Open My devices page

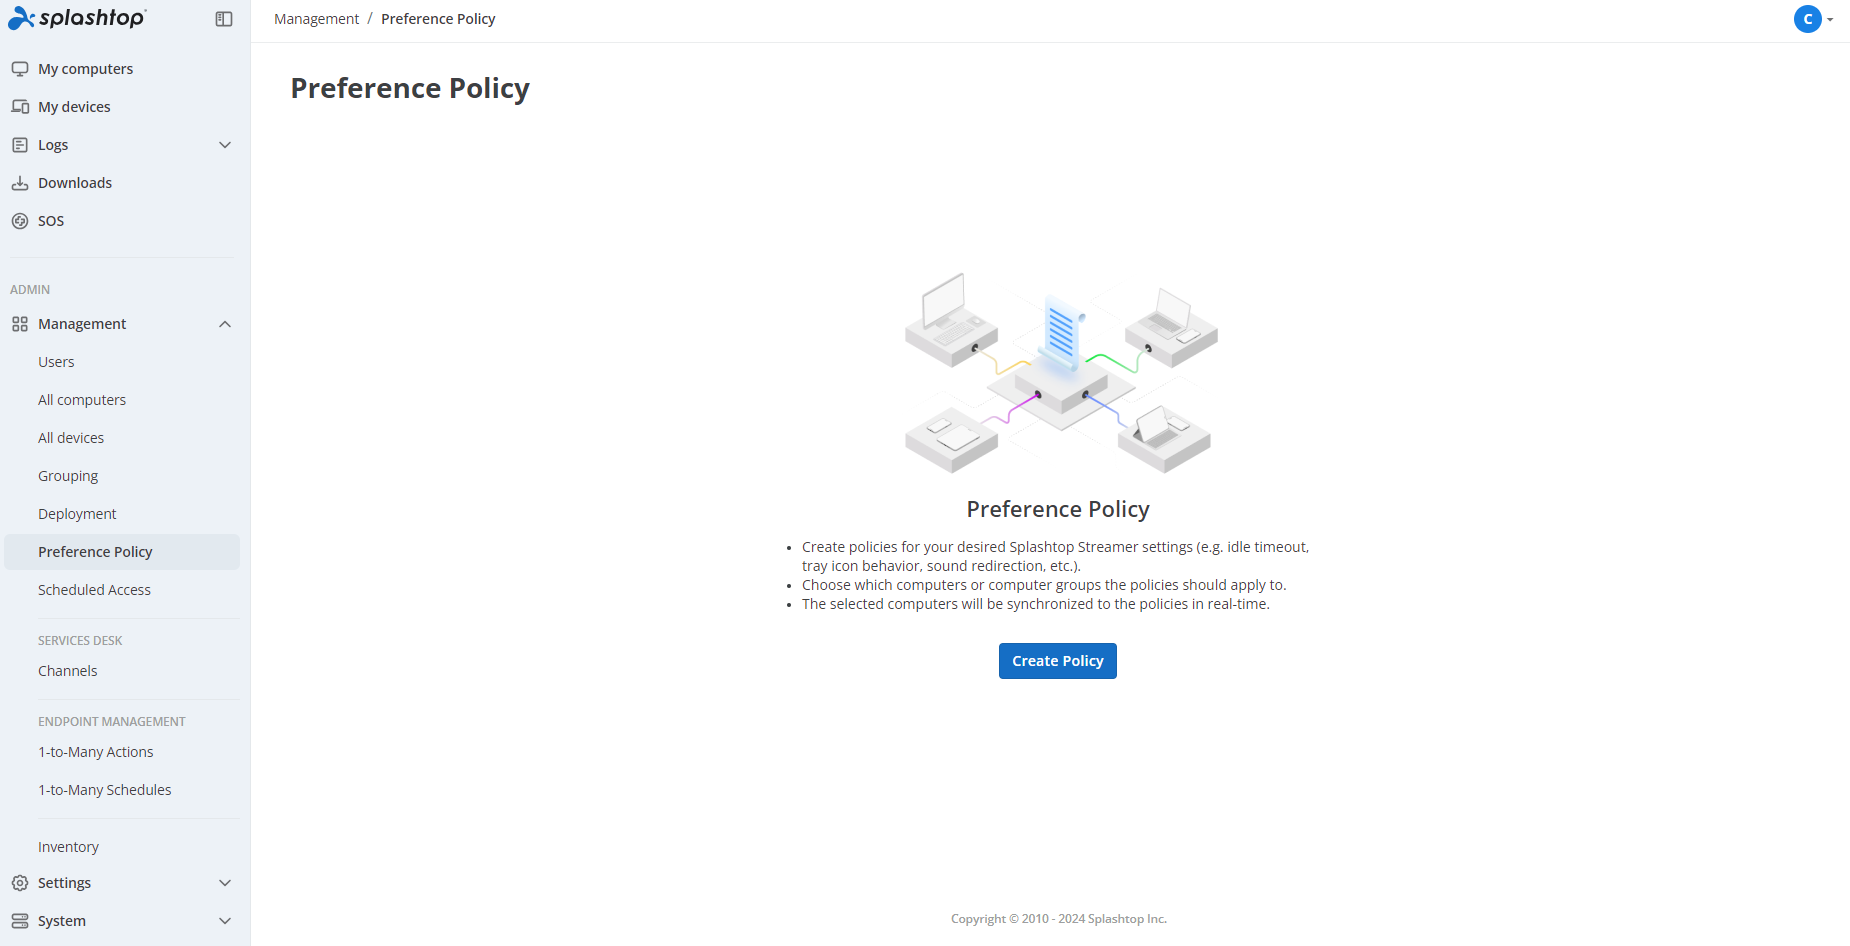click(x=74, y=107)
